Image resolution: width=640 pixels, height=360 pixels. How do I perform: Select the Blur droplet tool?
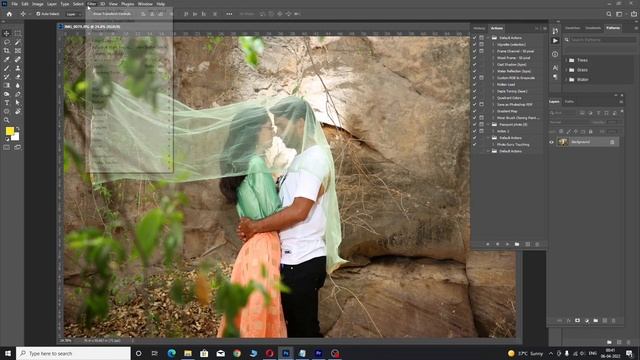pos(18,85)
